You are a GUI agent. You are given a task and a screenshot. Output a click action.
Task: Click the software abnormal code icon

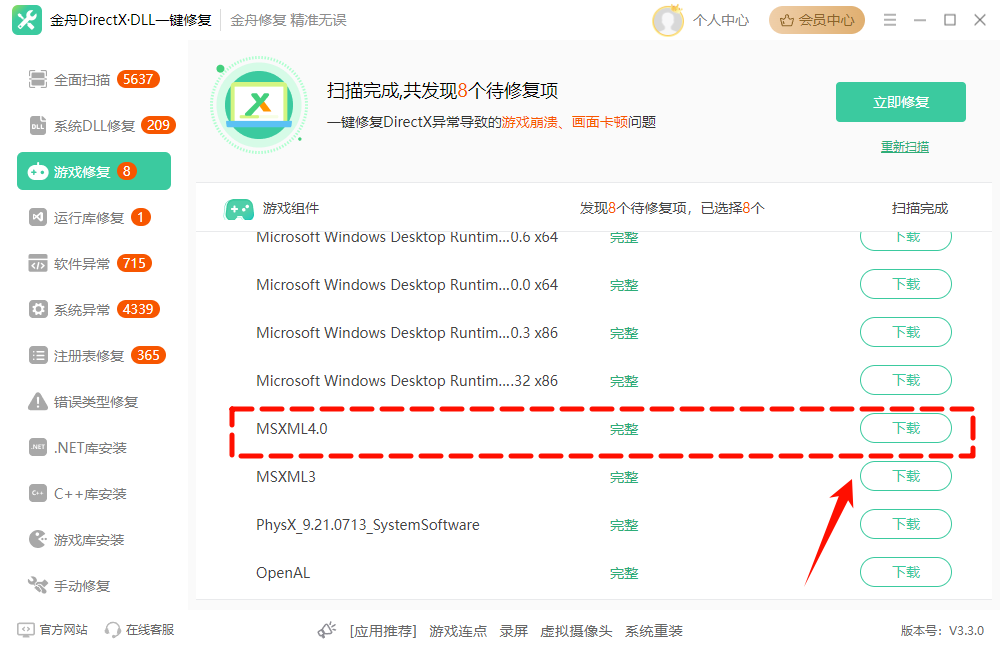38,263
